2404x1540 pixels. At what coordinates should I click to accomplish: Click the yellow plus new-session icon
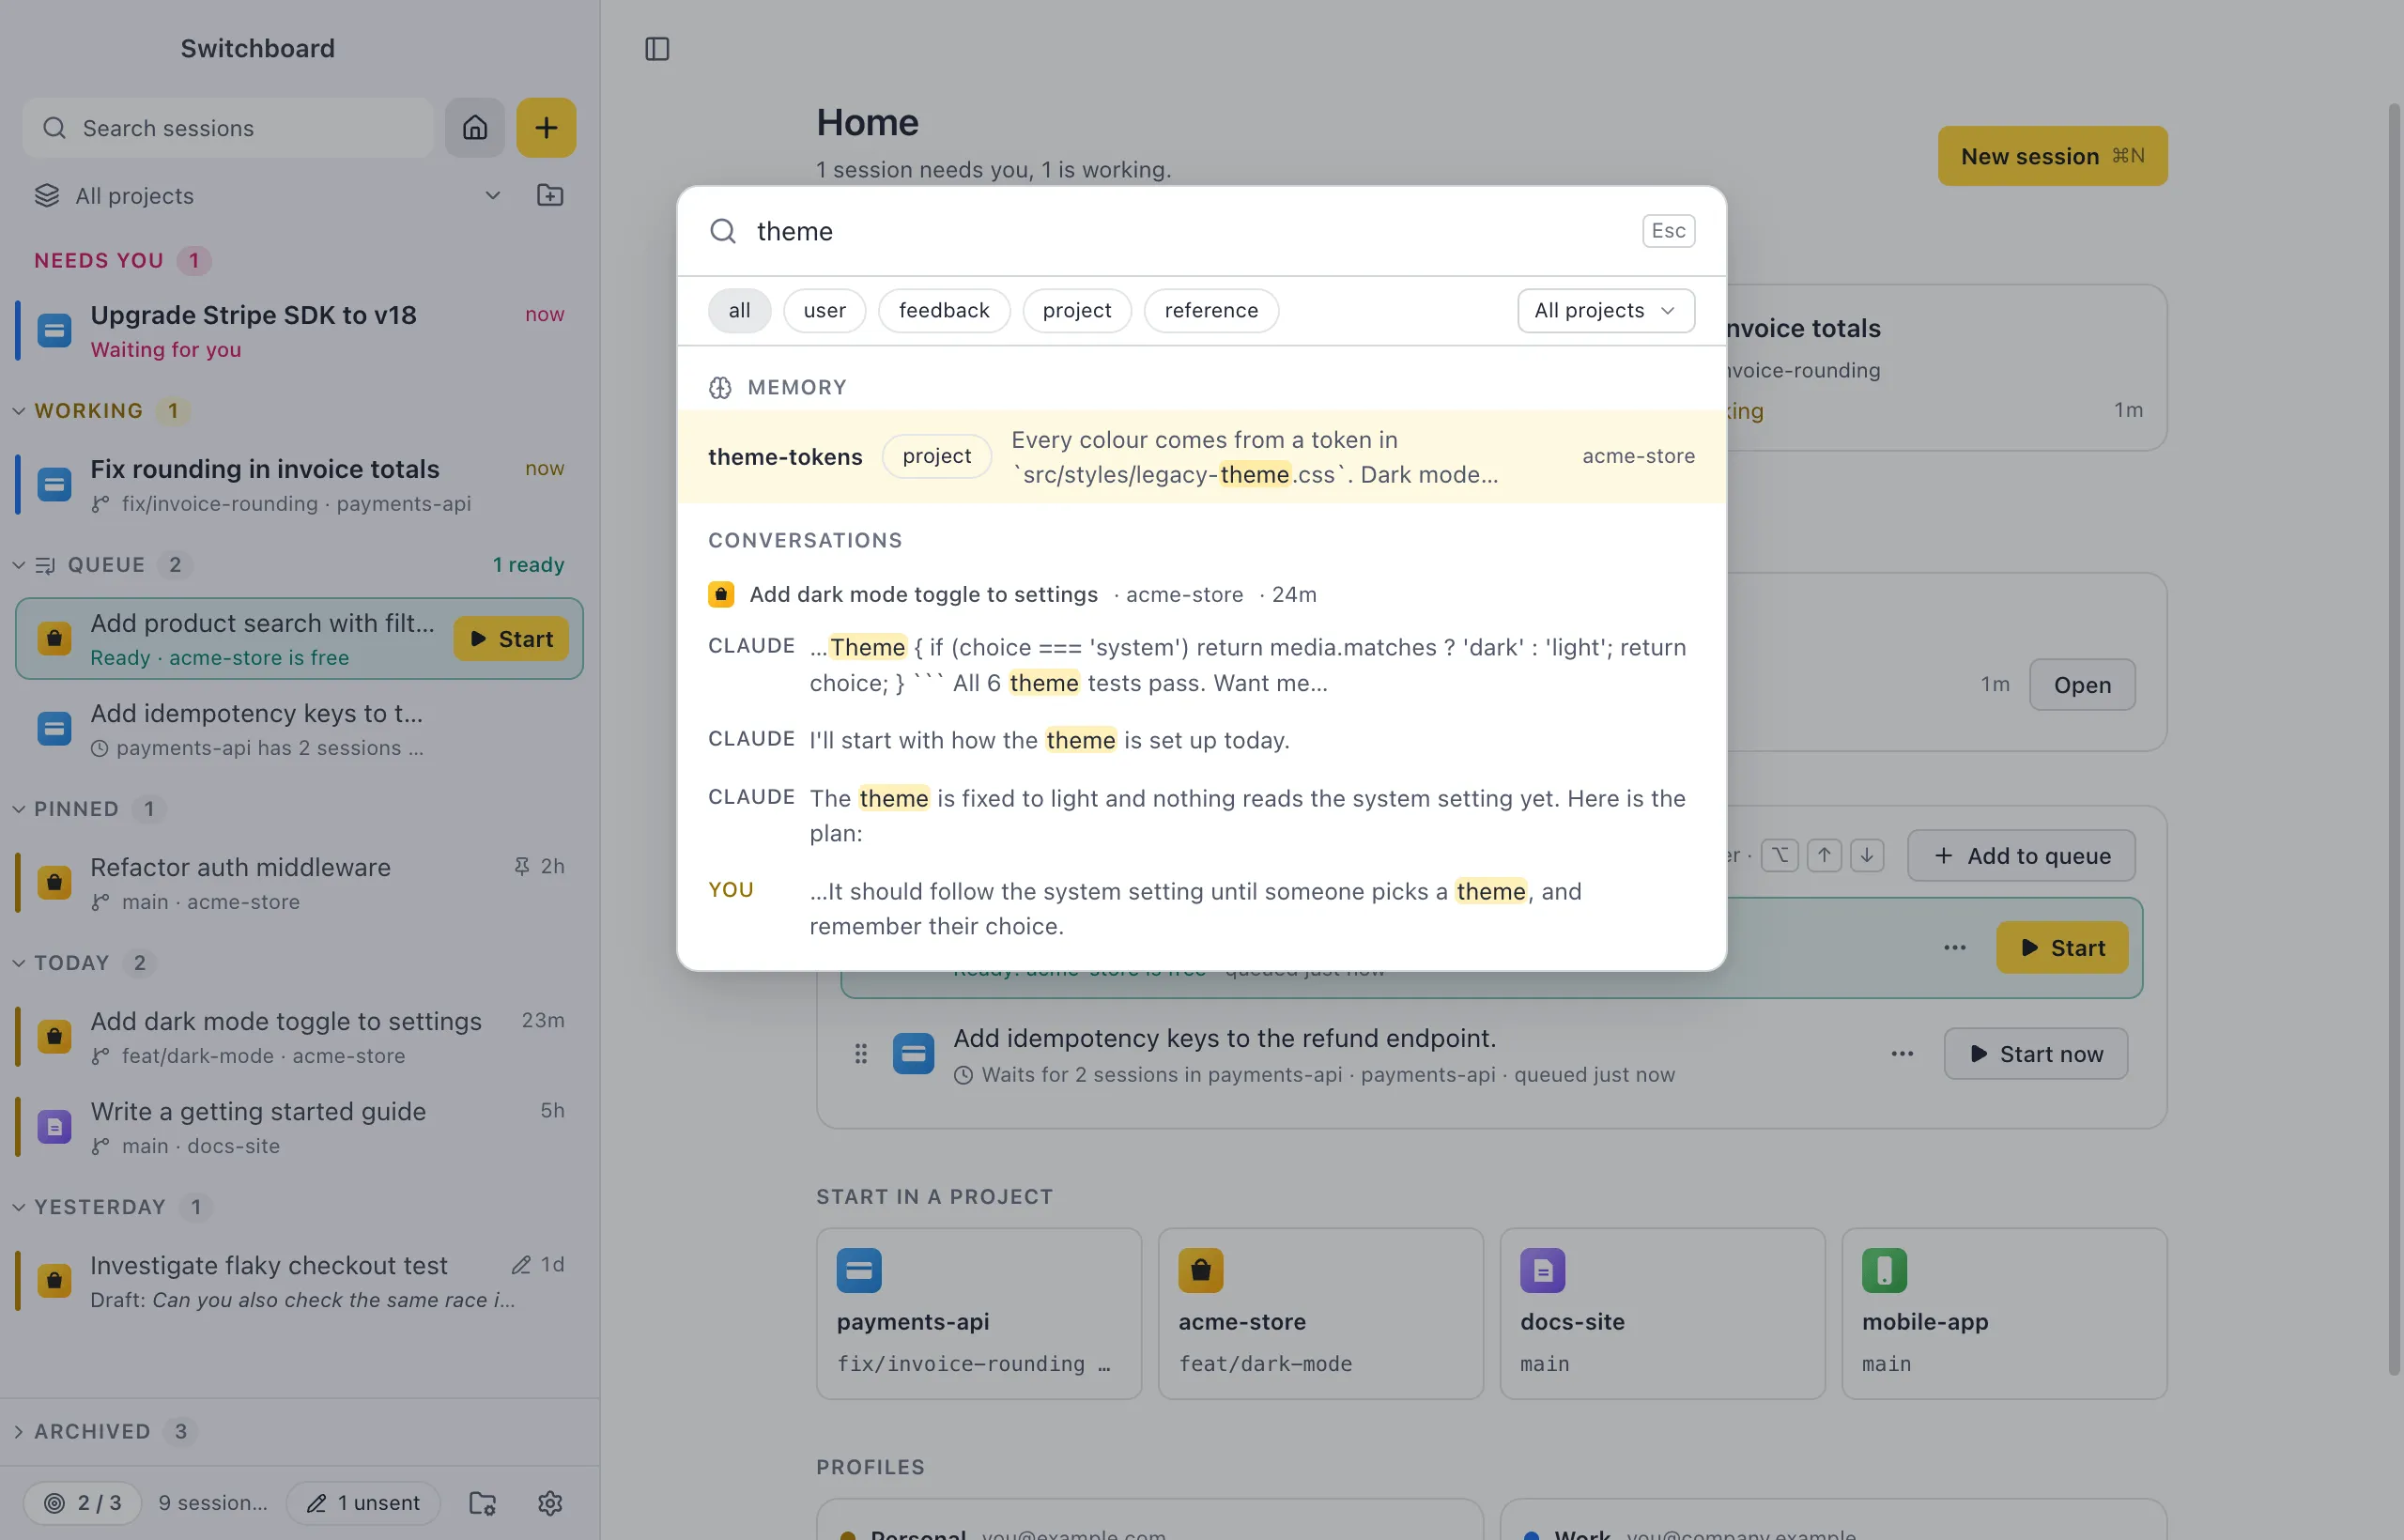pos(546,128)
